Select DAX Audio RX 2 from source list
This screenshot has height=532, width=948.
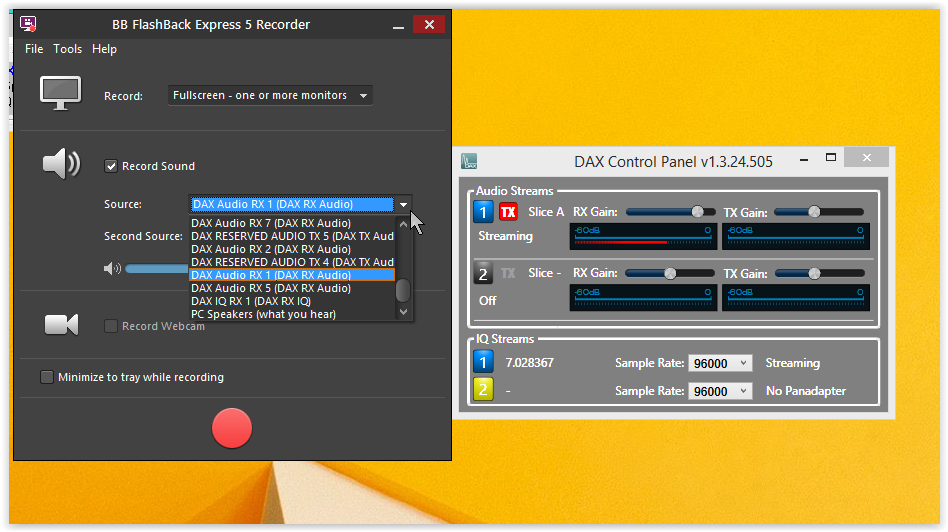point(292,249)
